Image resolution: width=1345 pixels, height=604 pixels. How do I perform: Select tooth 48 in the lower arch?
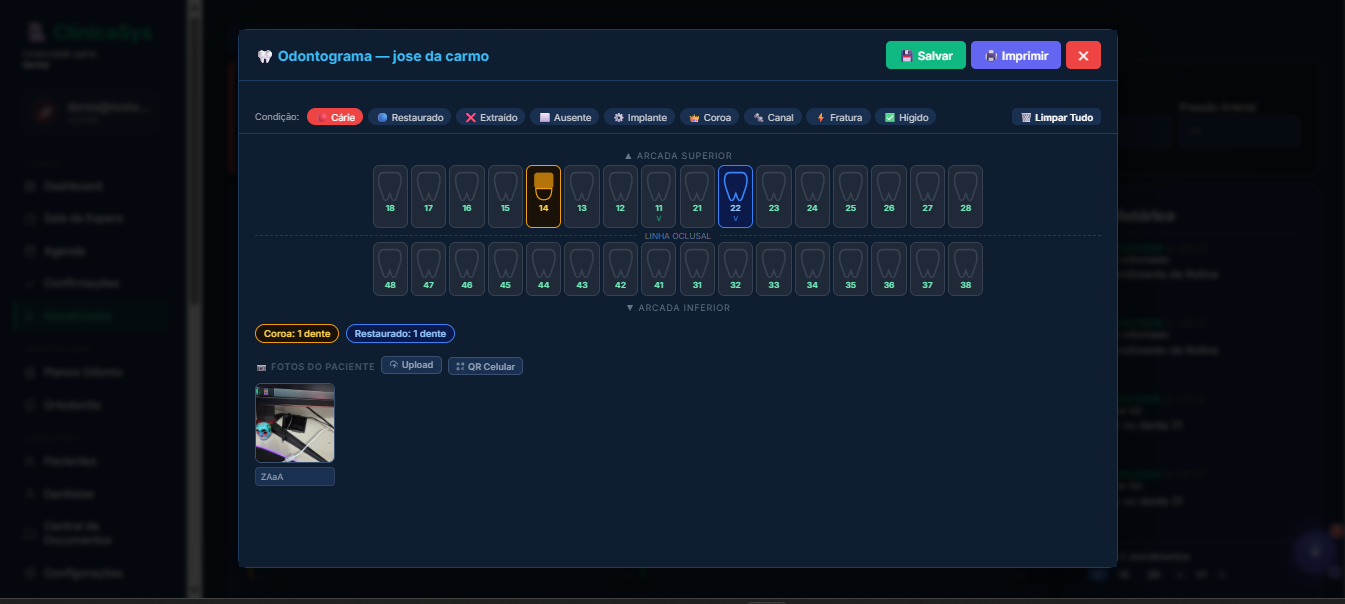point(390,269)
